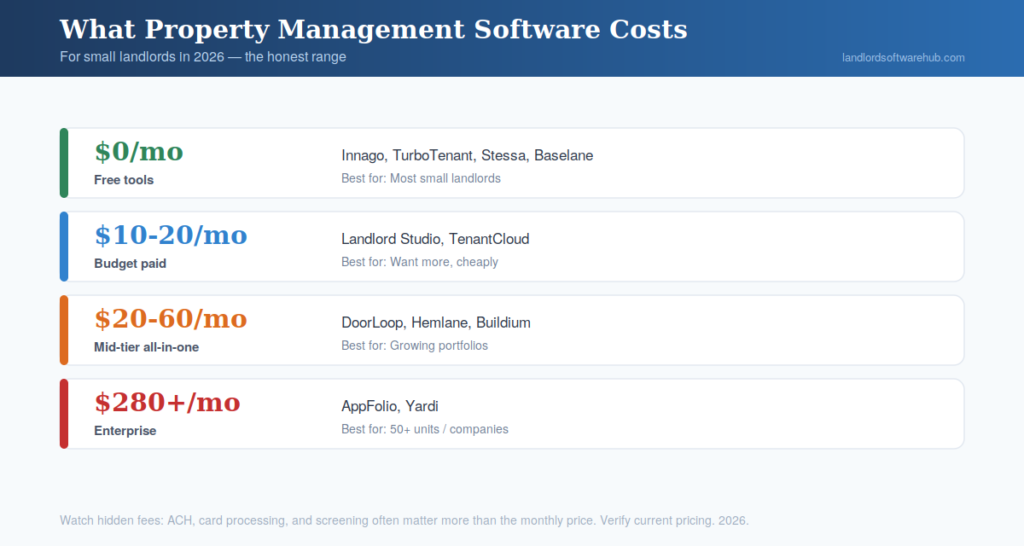Click the 'Enterprise' label
Viewport: 1024px width, 546px height.
click(x=125, y=430)
